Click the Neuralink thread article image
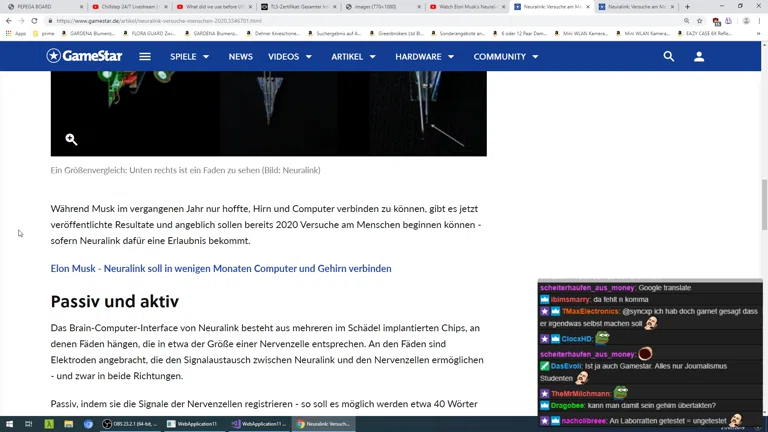Image resolution: width=768 pixels, height=432 pixels. pyautogui.click(x=268, y=113)
